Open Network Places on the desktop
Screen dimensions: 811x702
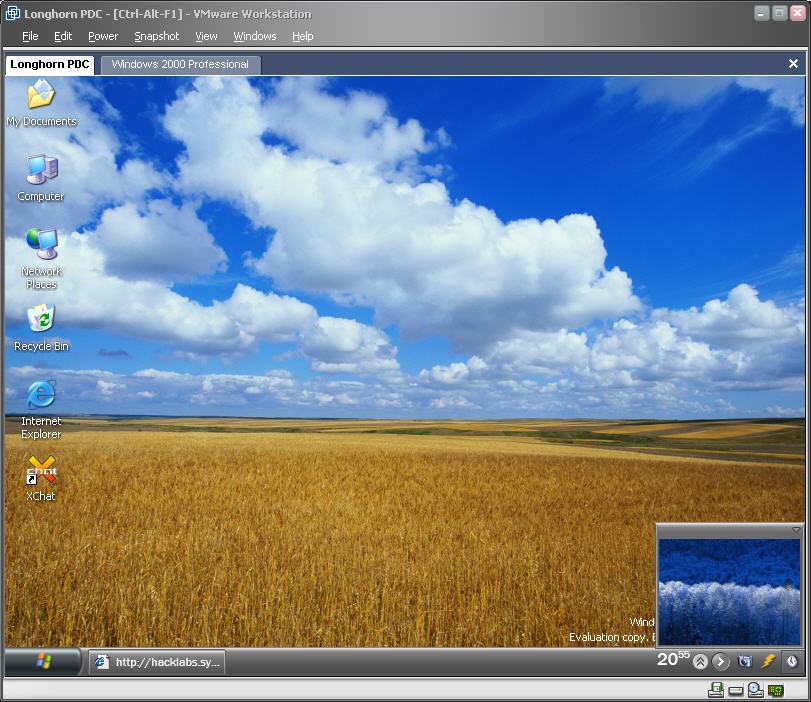[41, 246]
